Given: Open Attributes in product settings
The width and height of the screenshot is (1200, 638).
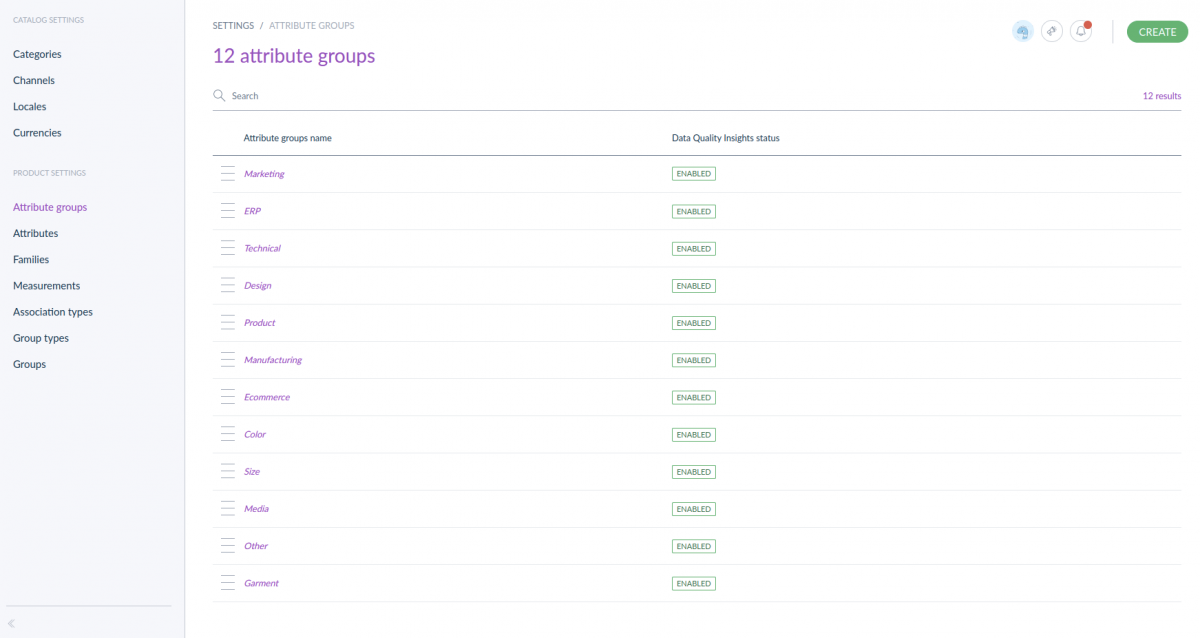Looking at the screenshot, I should point(36,233).
